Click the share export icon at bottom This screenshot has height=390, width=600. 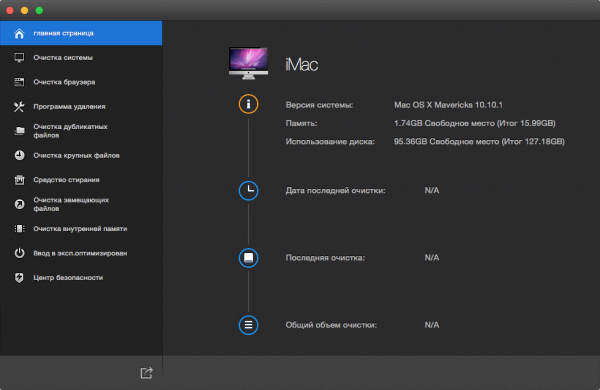(x=147, y=372)
